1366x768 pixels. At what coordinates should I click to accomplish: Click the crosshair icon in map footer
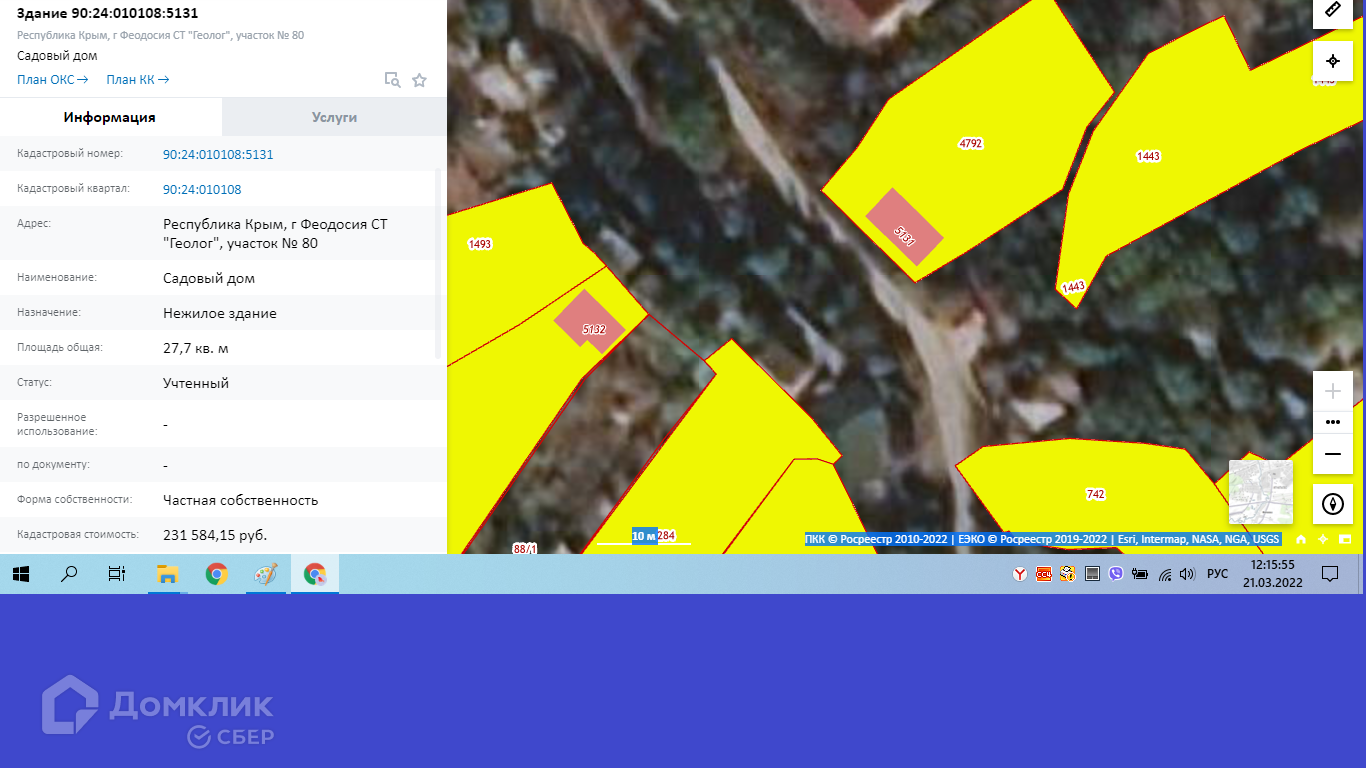coord(1323,539)
